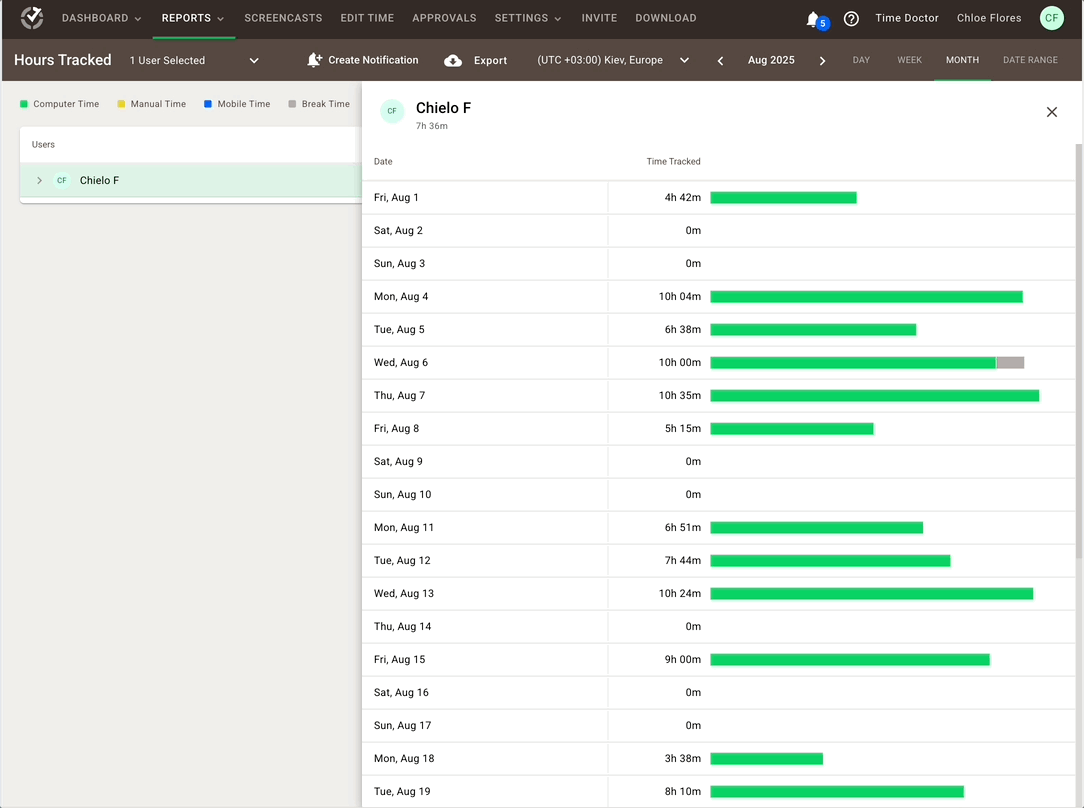Open the Approvals menu item
Image resolution: width=1084 pixels, height=808 pixels.
[x=444, y=19]
